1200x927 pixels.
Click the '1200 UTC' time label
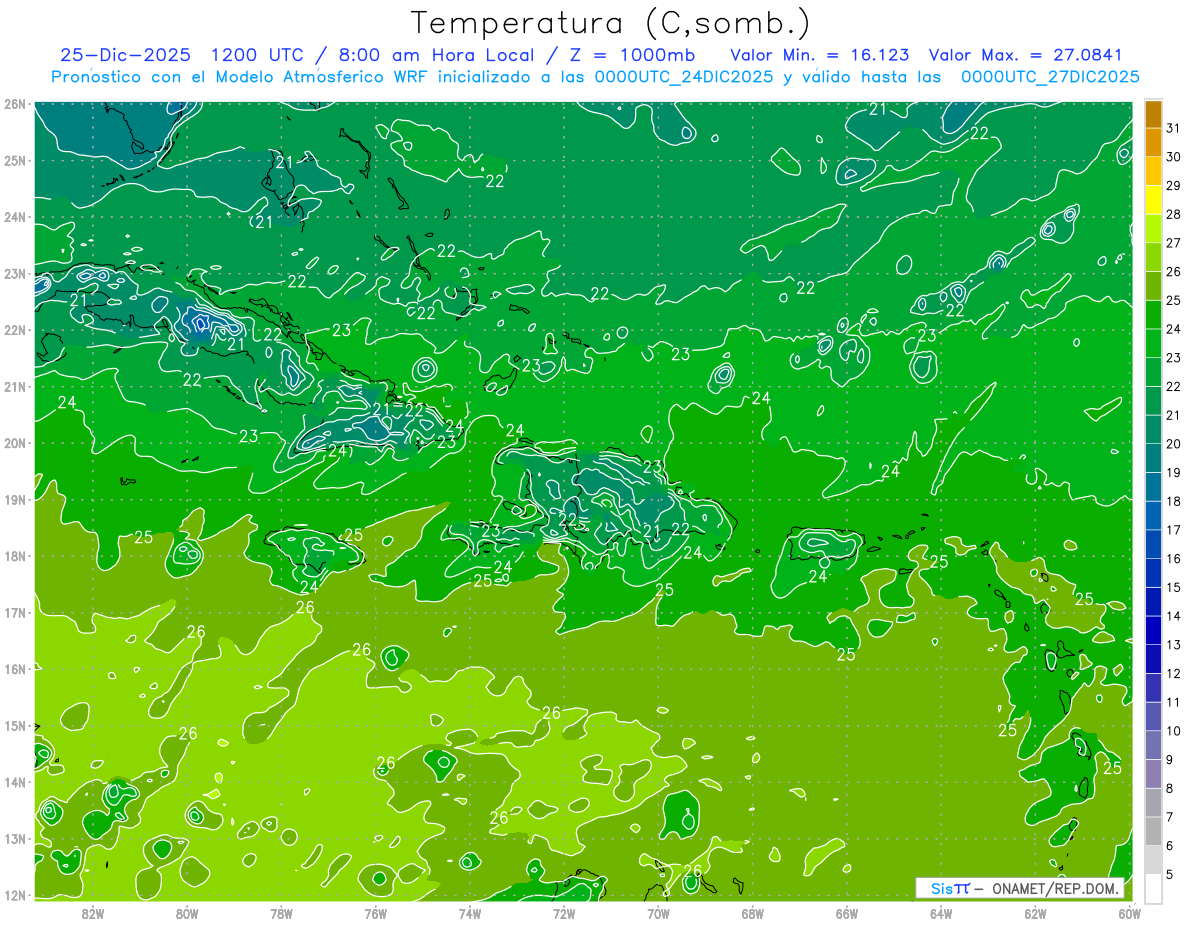click(x=258, y=55)
